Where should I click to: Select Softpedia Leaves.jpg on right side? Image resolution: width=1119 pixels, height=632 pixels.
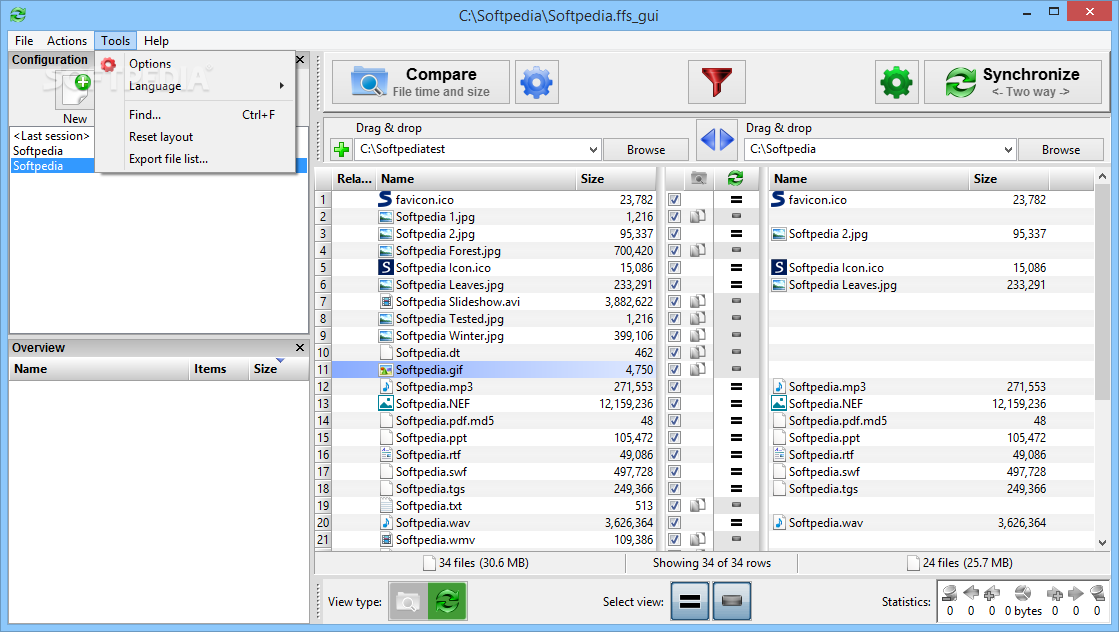coord(931,285)
